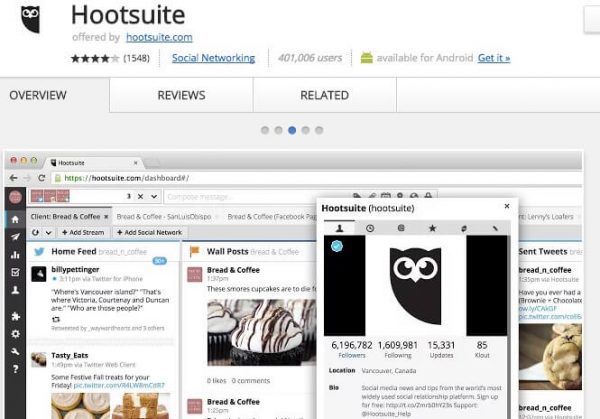Screen dimensions: 600x419
Task: Click the Hootsuite browser tab
Action: point(94,163)
